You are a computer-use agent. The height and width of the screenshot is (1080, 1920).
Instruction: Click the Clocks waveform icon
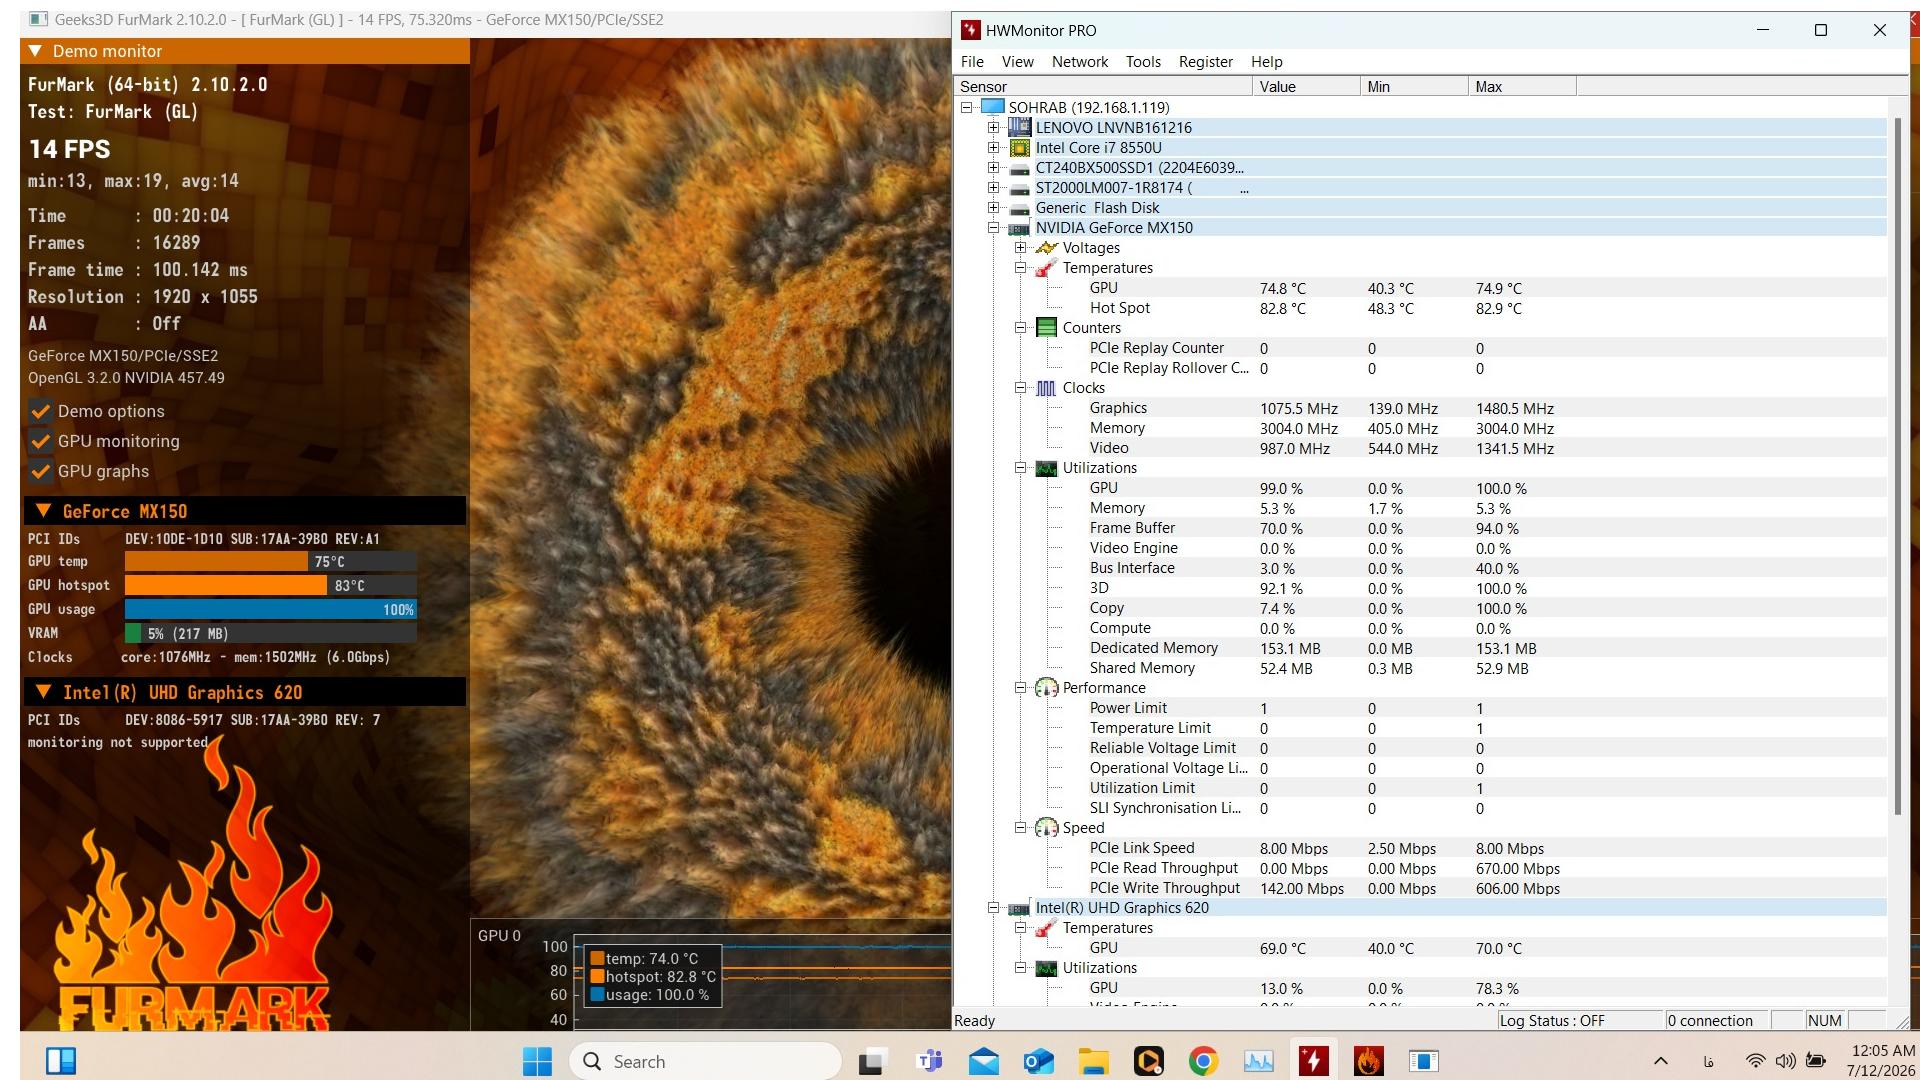point(1046,388)
